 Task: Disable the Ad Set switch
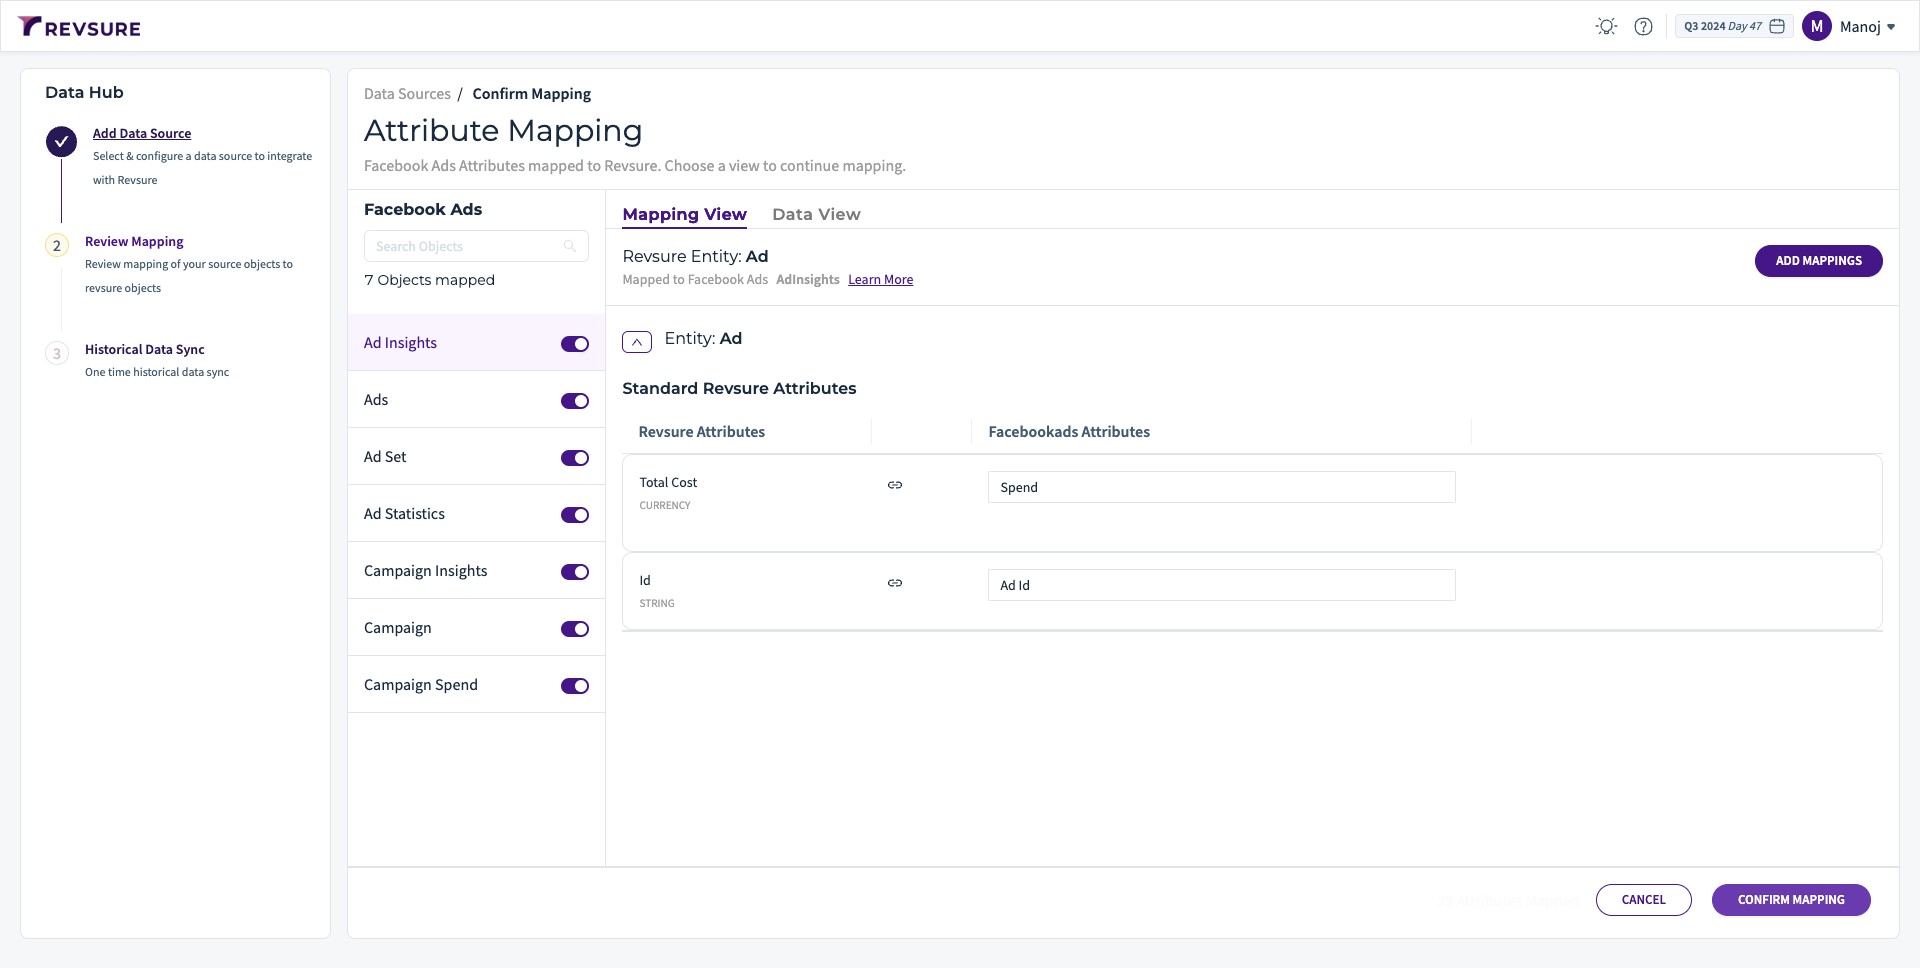[x=575, y=458]
